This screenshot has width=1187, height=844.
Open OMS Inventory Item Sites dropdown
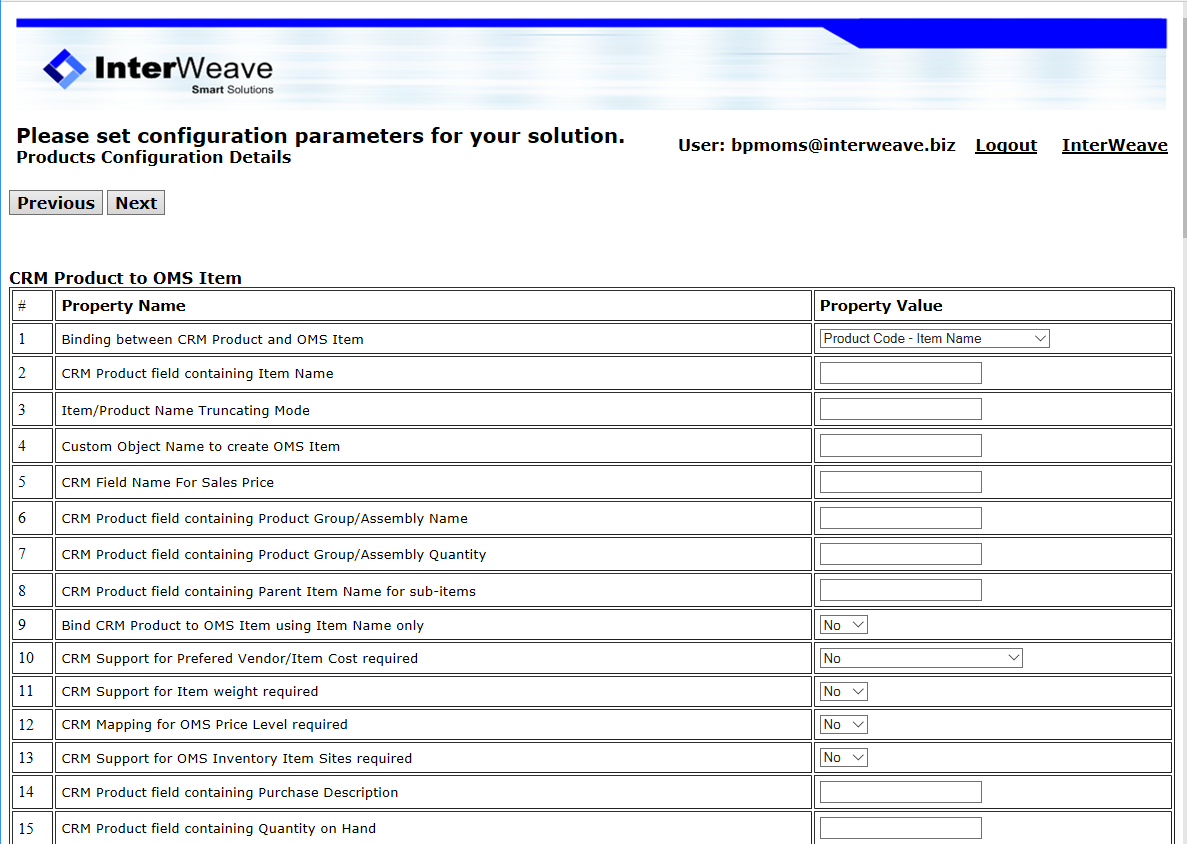click(x=843, y=758)
